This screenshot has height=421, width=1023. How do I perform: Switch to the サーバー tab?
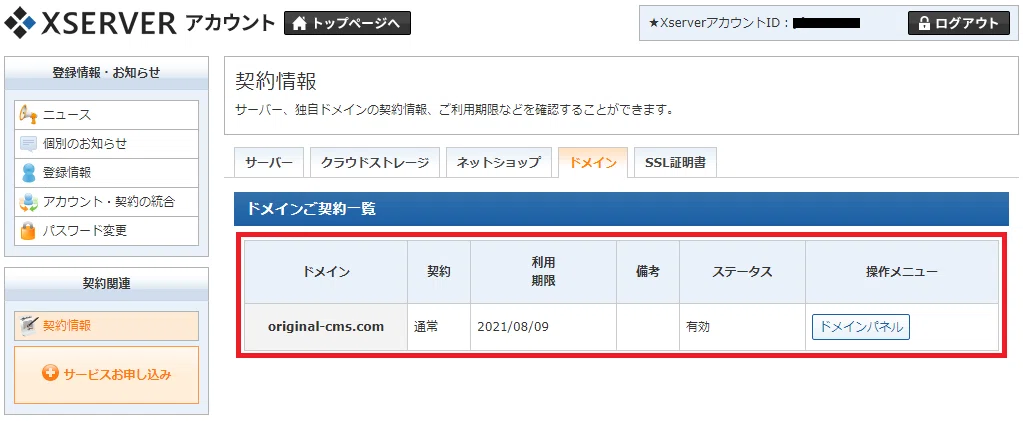tap(269, 163)
